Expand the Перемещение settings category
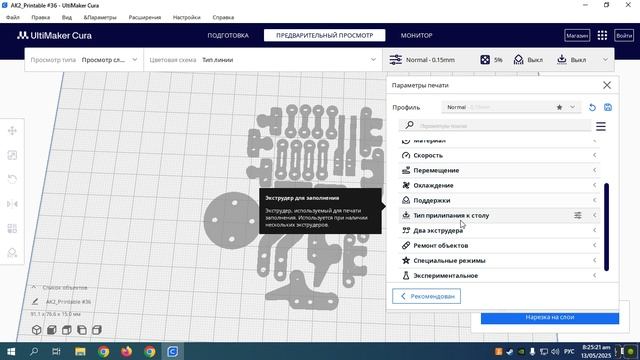Viewport: 640px width, 360px height. click(x=498, y=170)
